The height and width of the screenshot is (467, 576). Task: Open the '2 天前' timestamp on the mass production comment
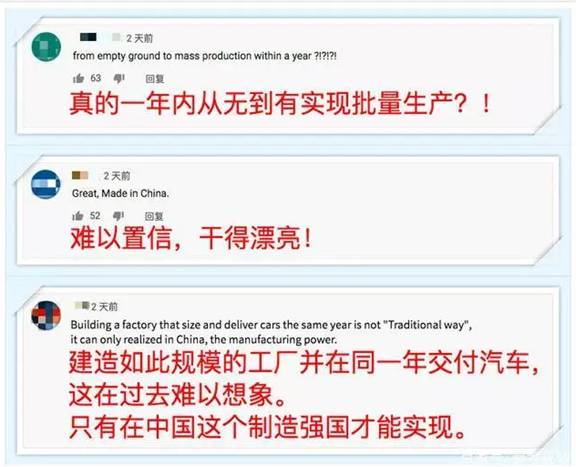(x=140, y=38)
